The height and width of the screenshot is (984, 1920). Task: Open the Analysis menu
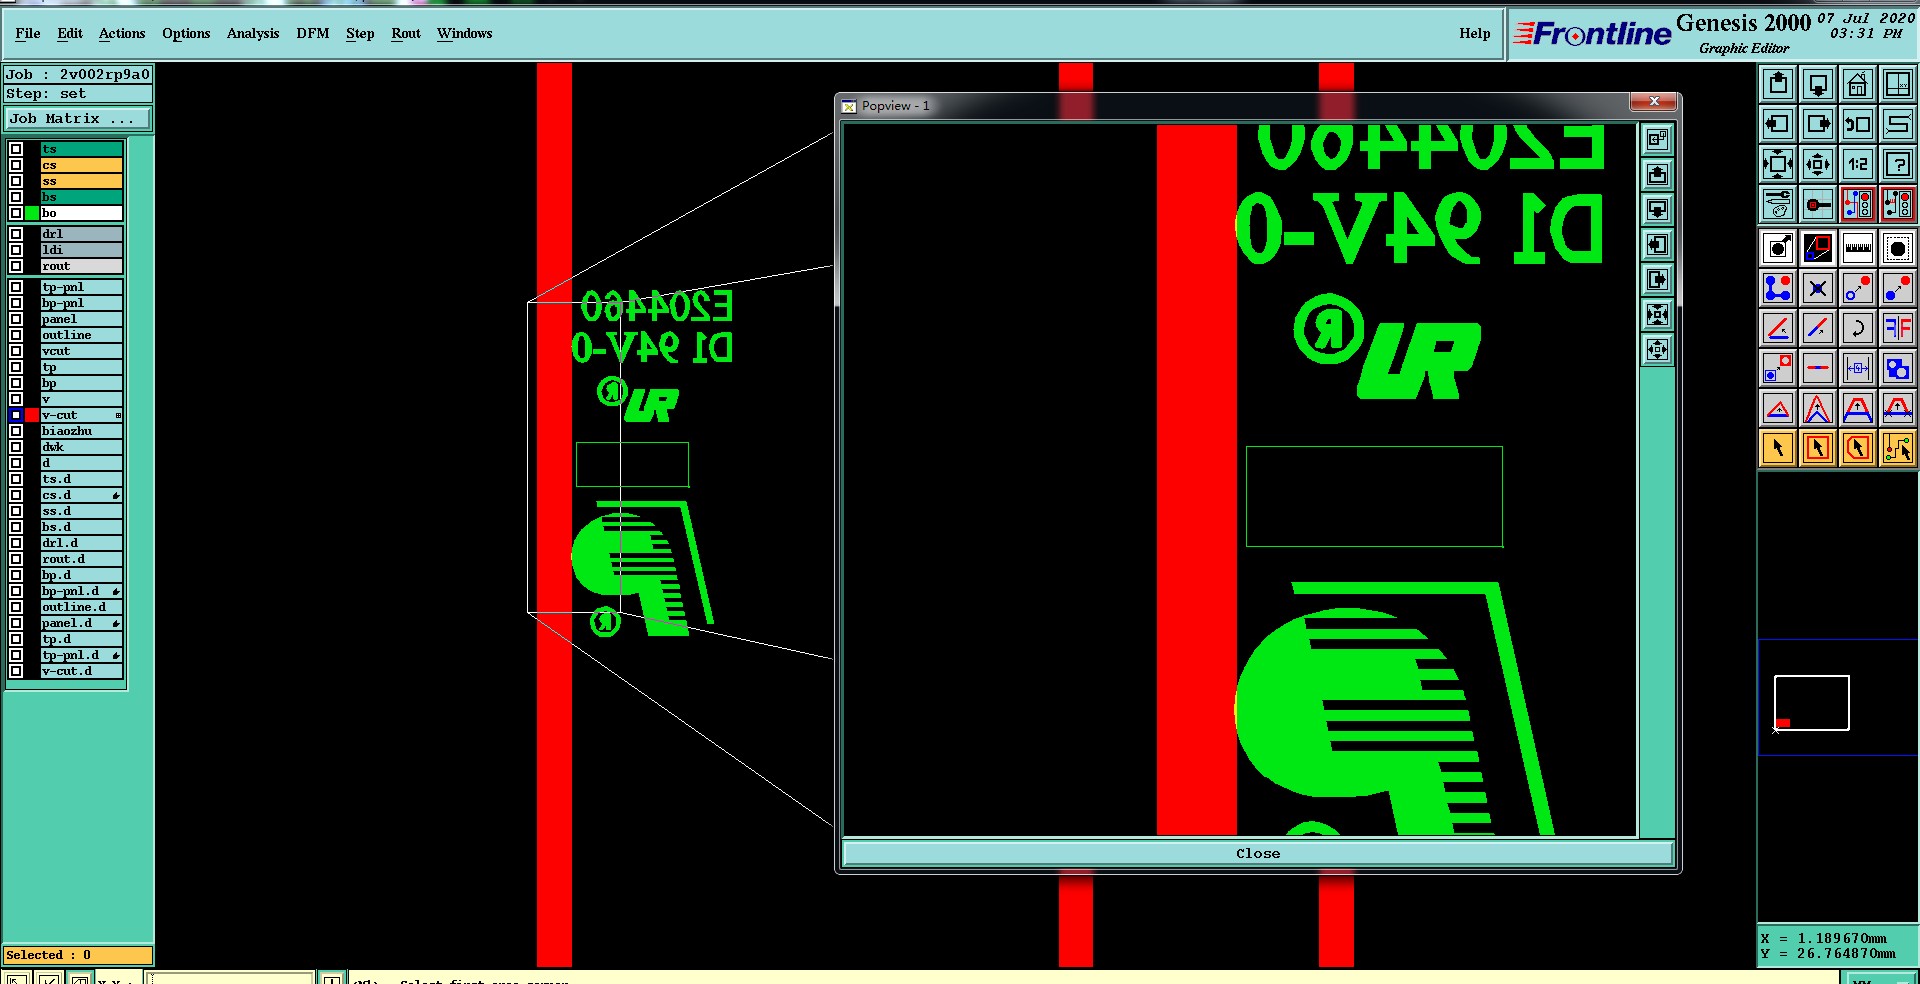point(253,33)
